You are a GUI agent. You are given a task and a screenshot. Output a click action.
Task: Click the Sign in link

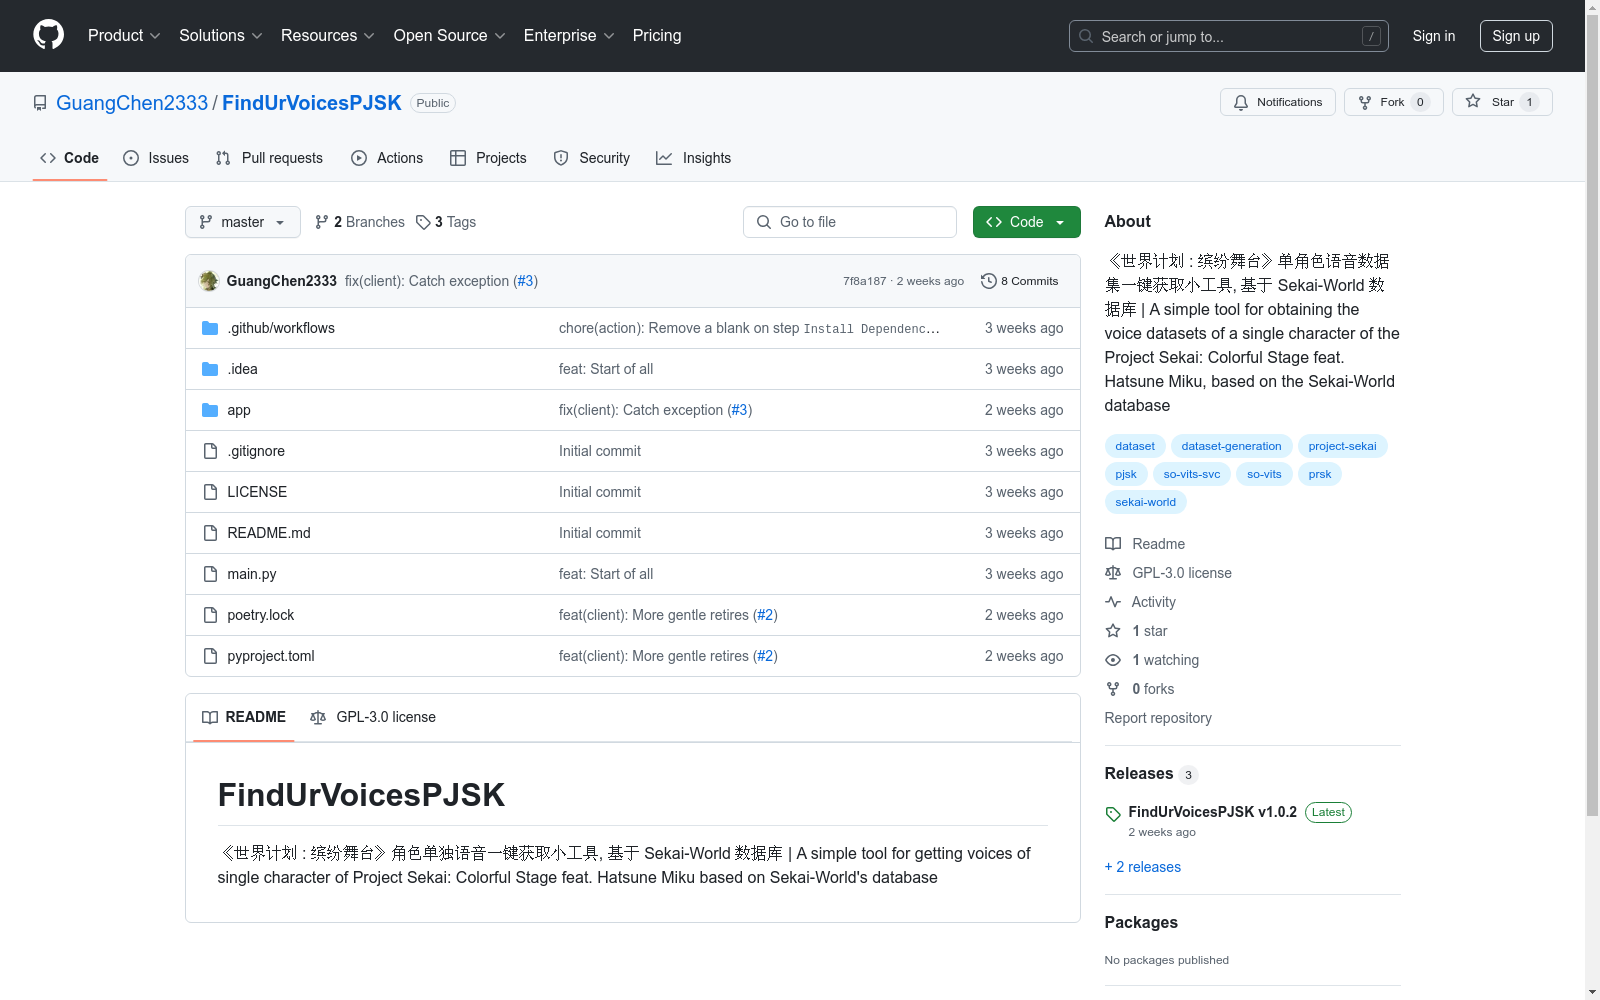[1433, 36]
